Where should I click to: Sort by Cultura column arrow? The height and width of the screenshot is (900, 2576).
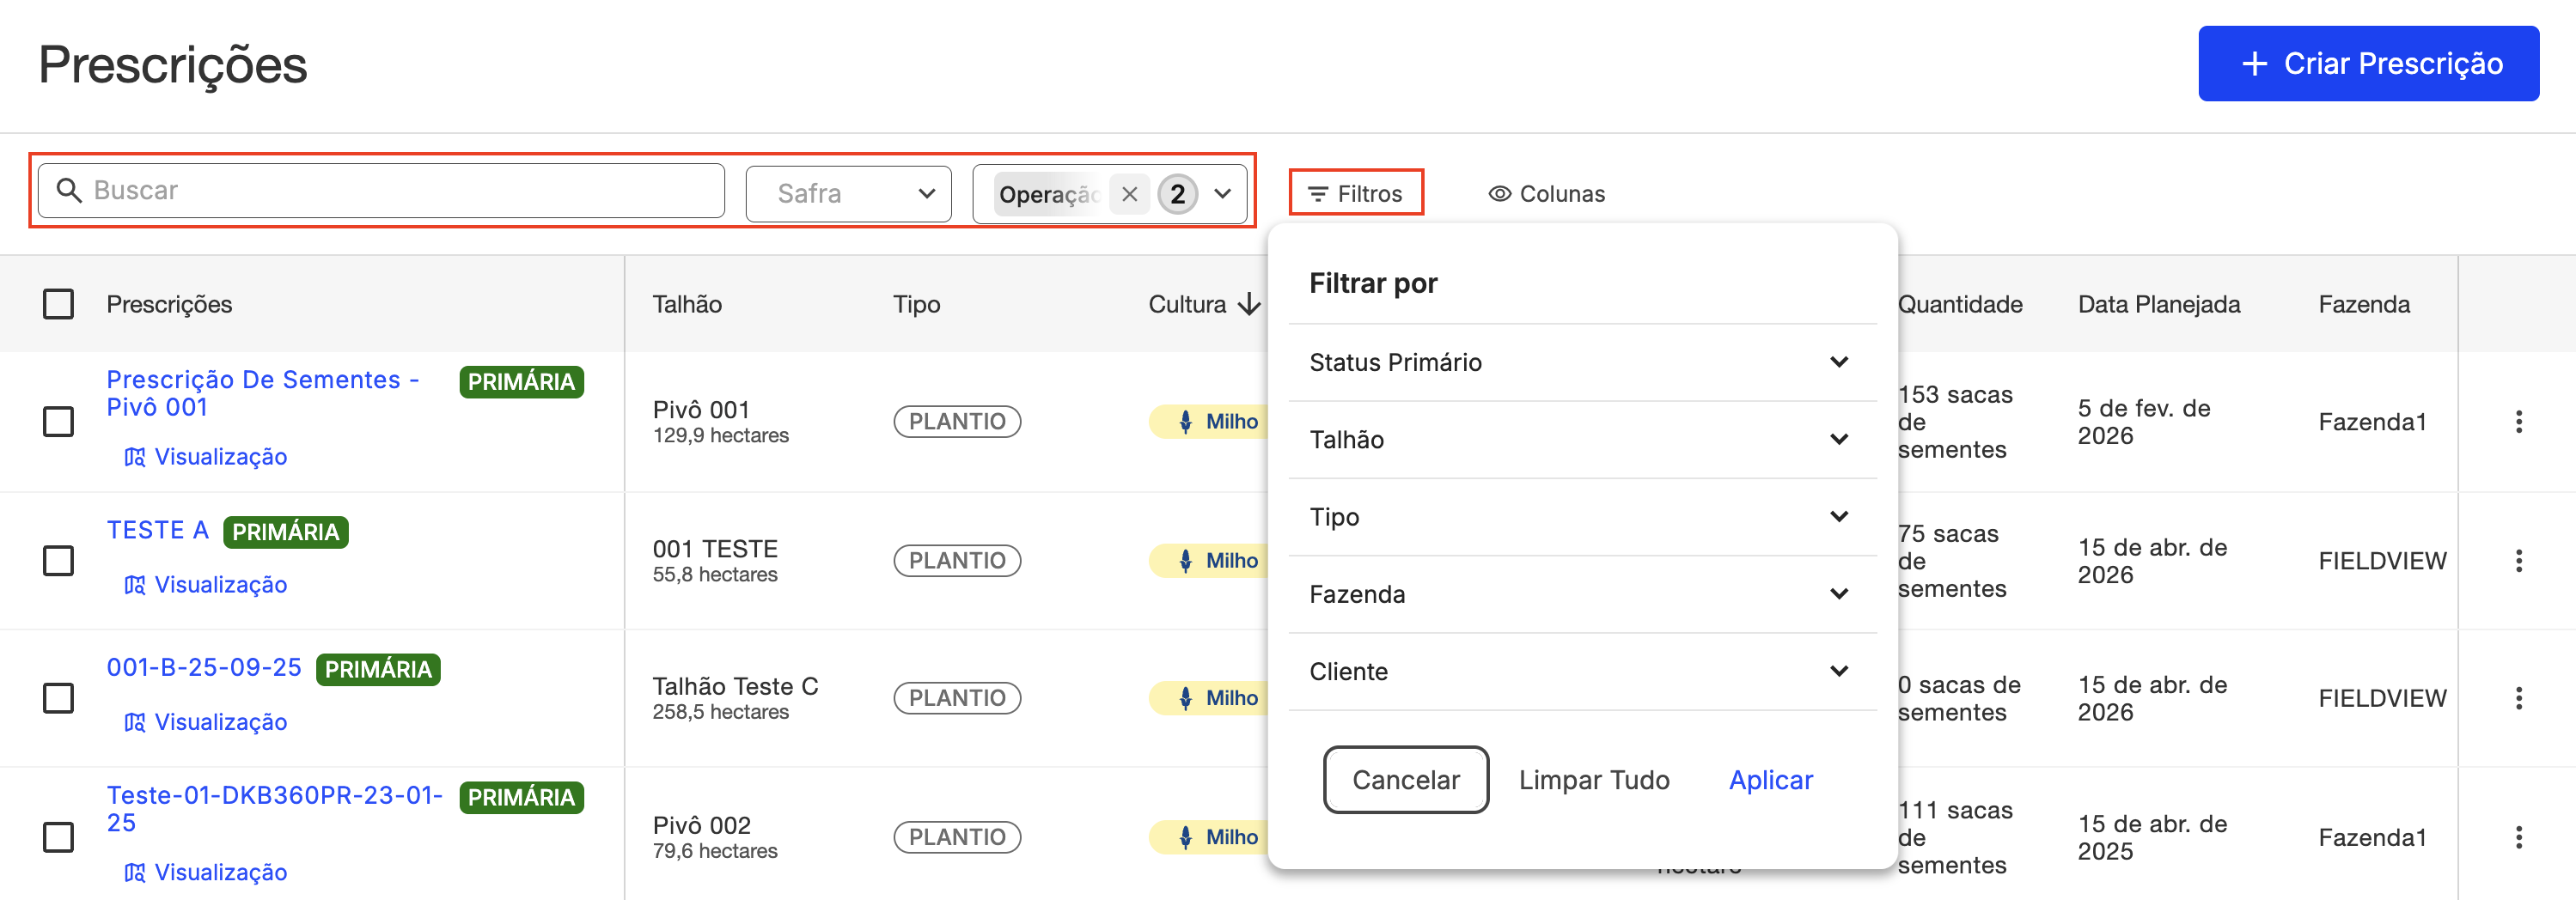(1248, 304)
